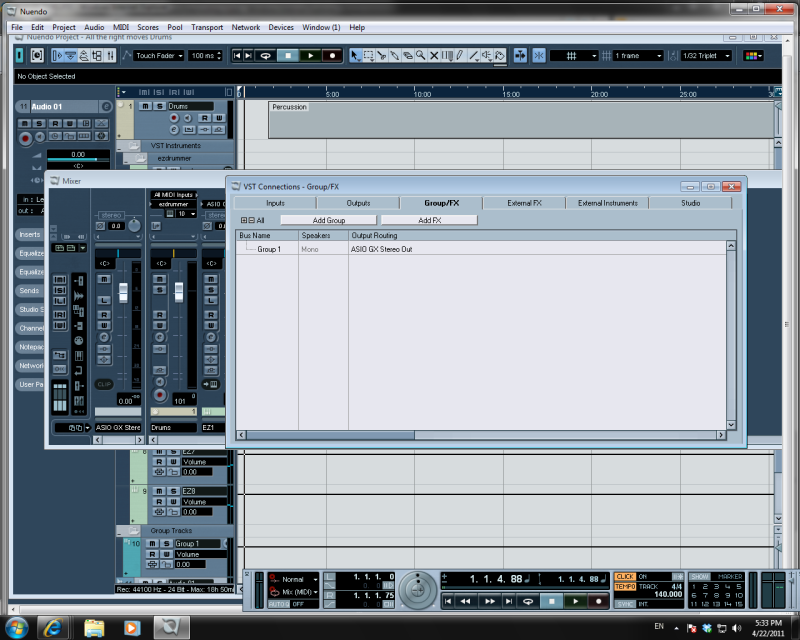The width and height of the screenshot is (800, 640).
Task: Select the Zoom magnifier tool
Action: click(420, 55)
